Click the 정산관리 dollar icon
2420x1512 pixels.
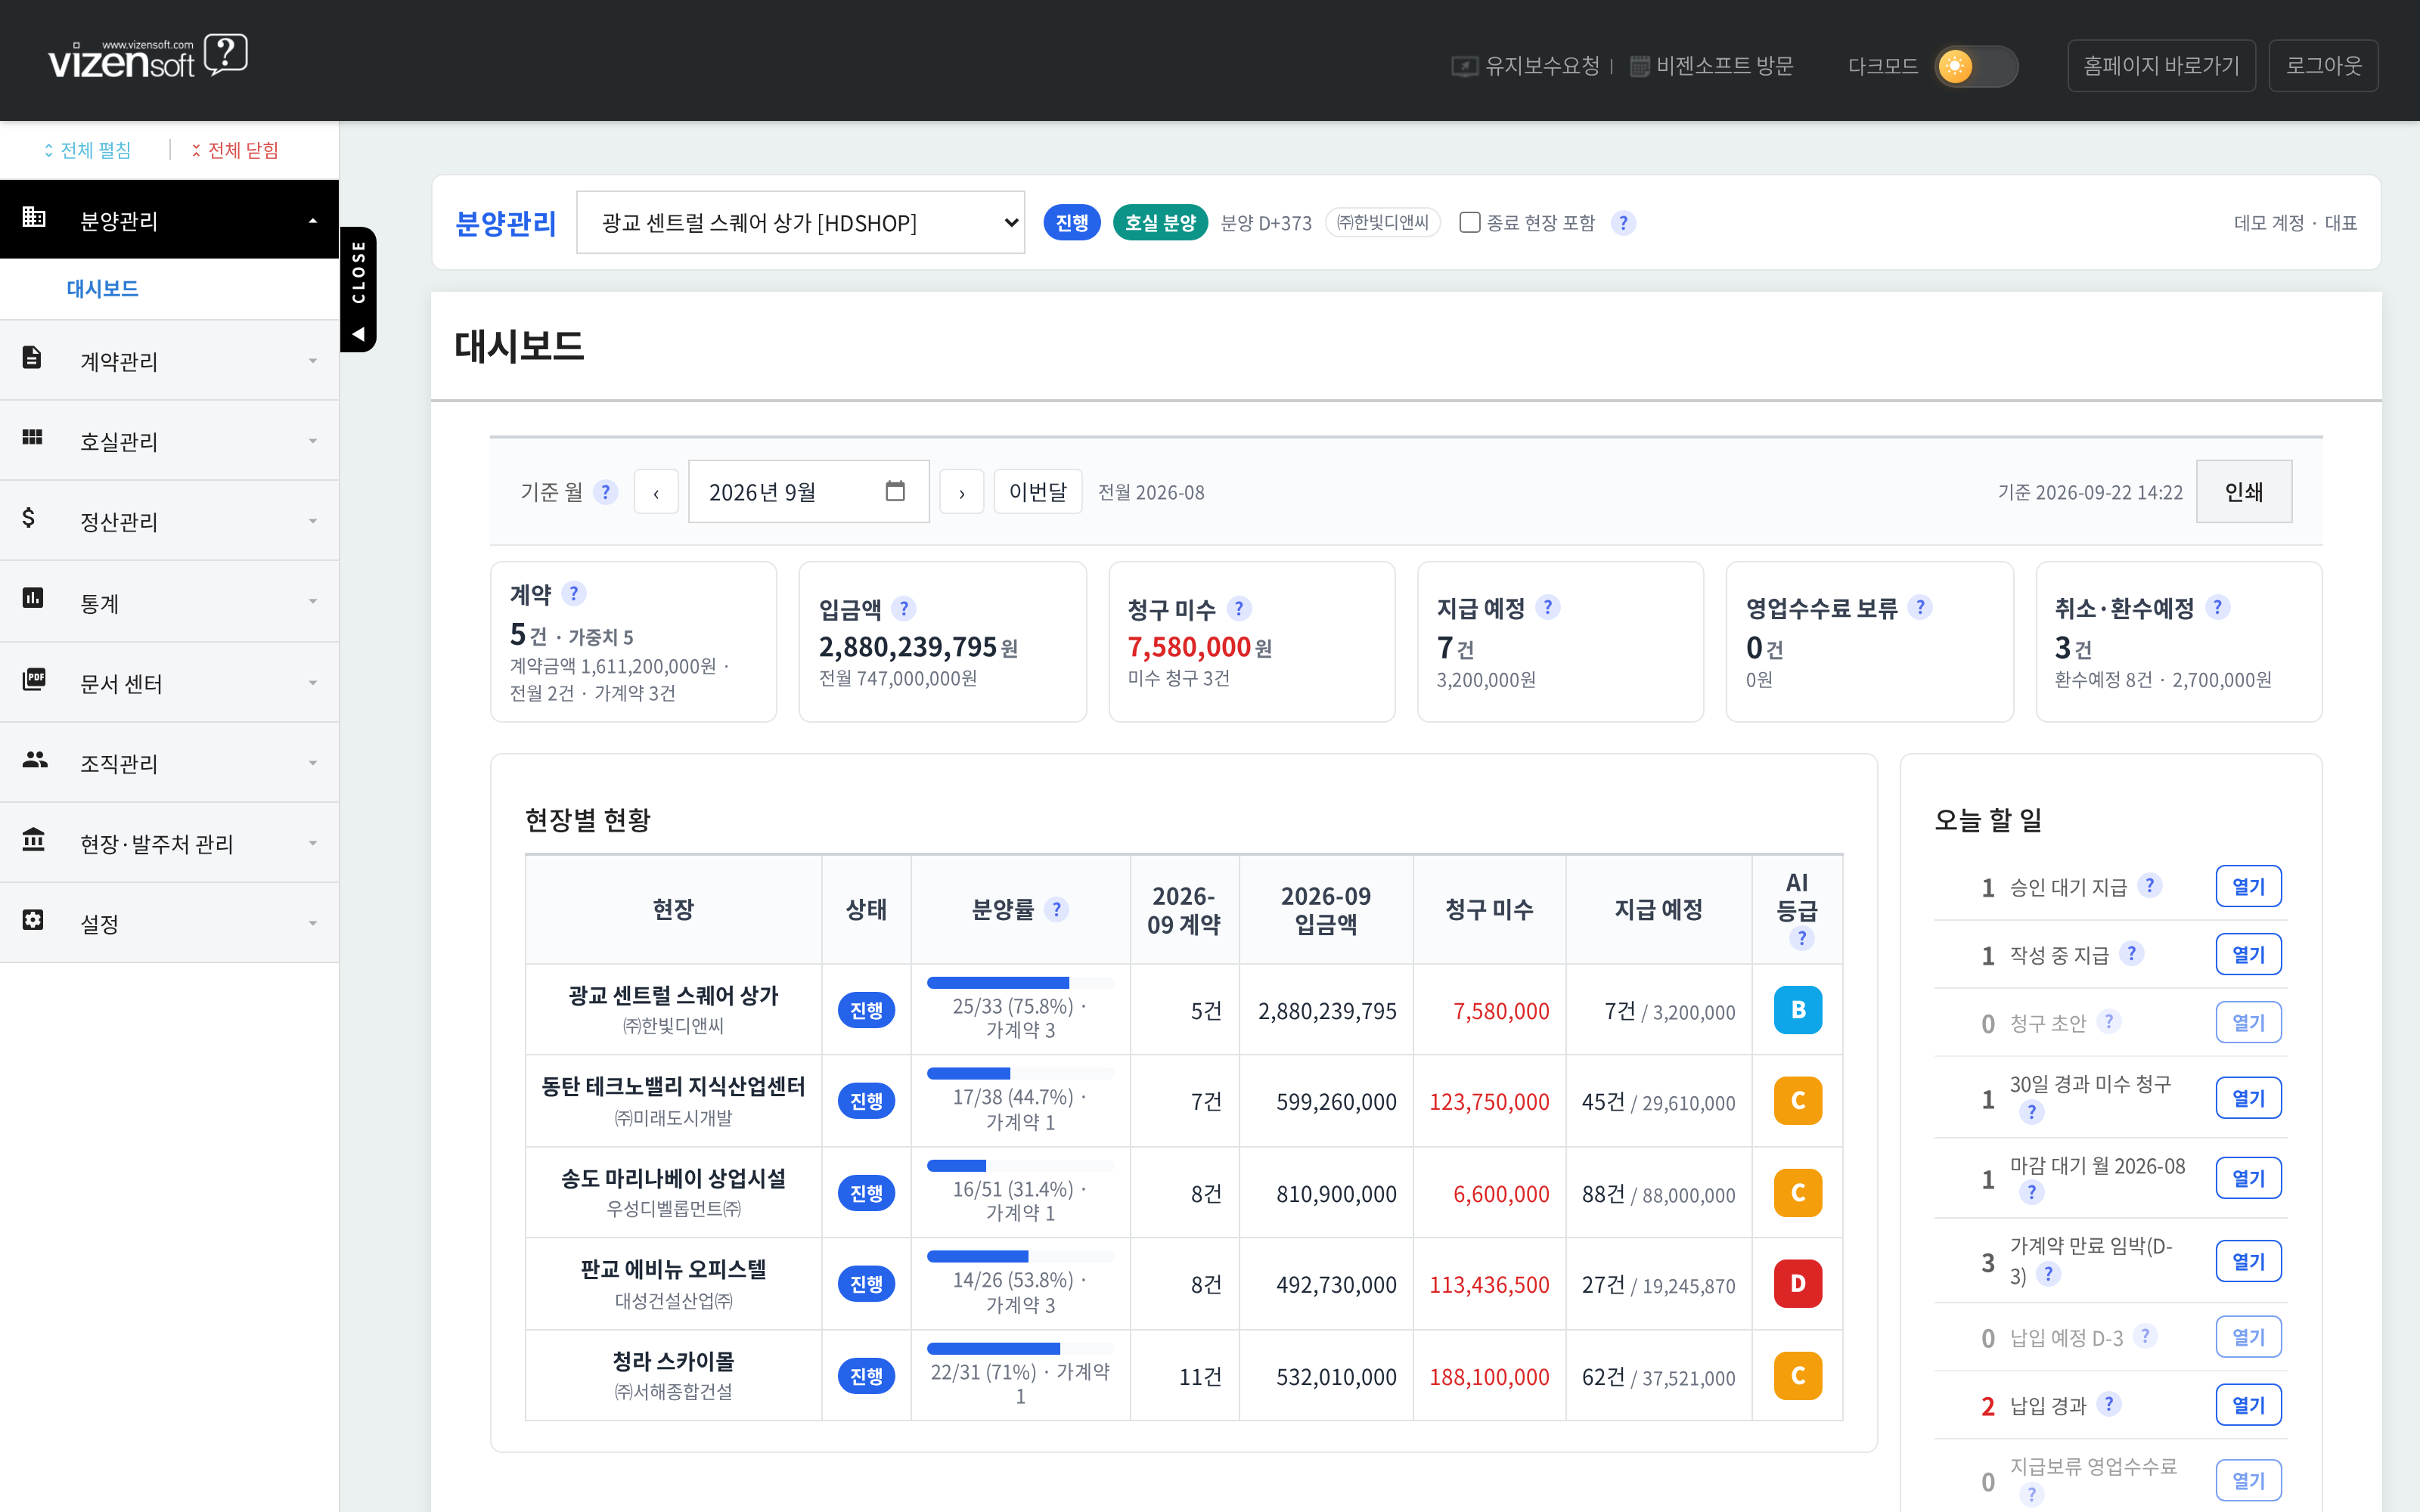(x=29, y=517)
